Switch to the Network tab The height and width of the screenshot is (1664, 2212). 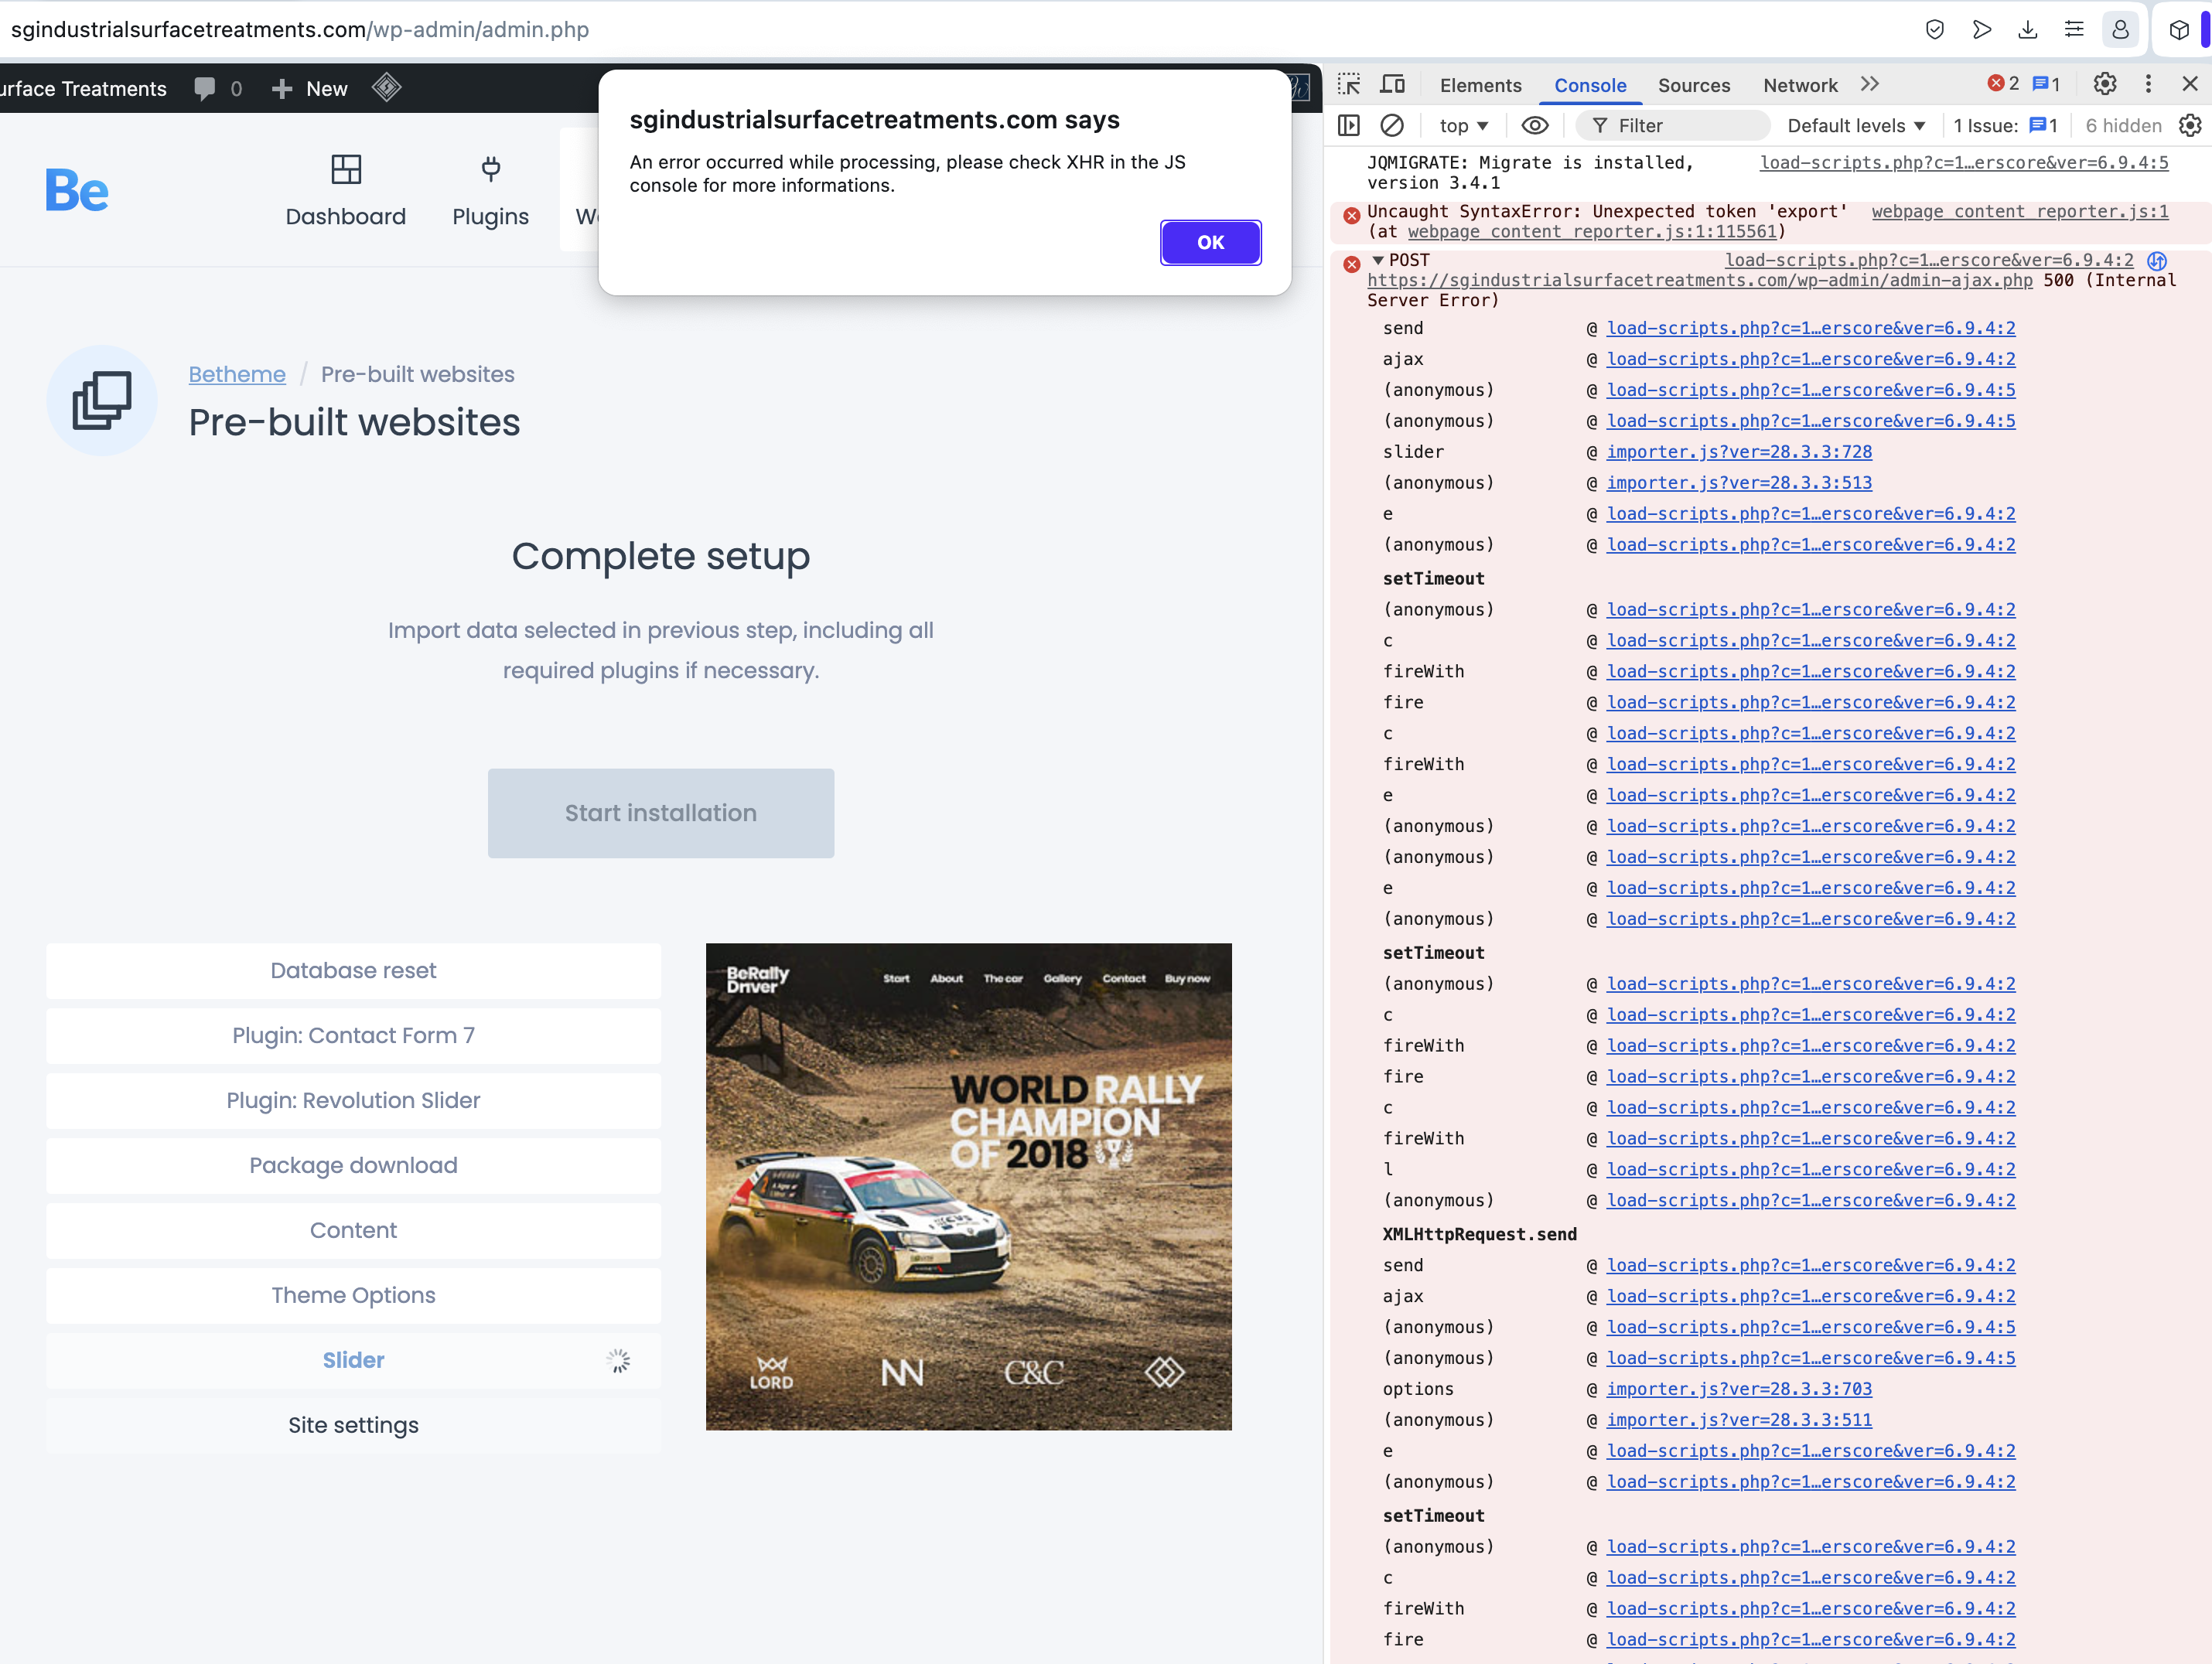click(x=1799, y=86)
